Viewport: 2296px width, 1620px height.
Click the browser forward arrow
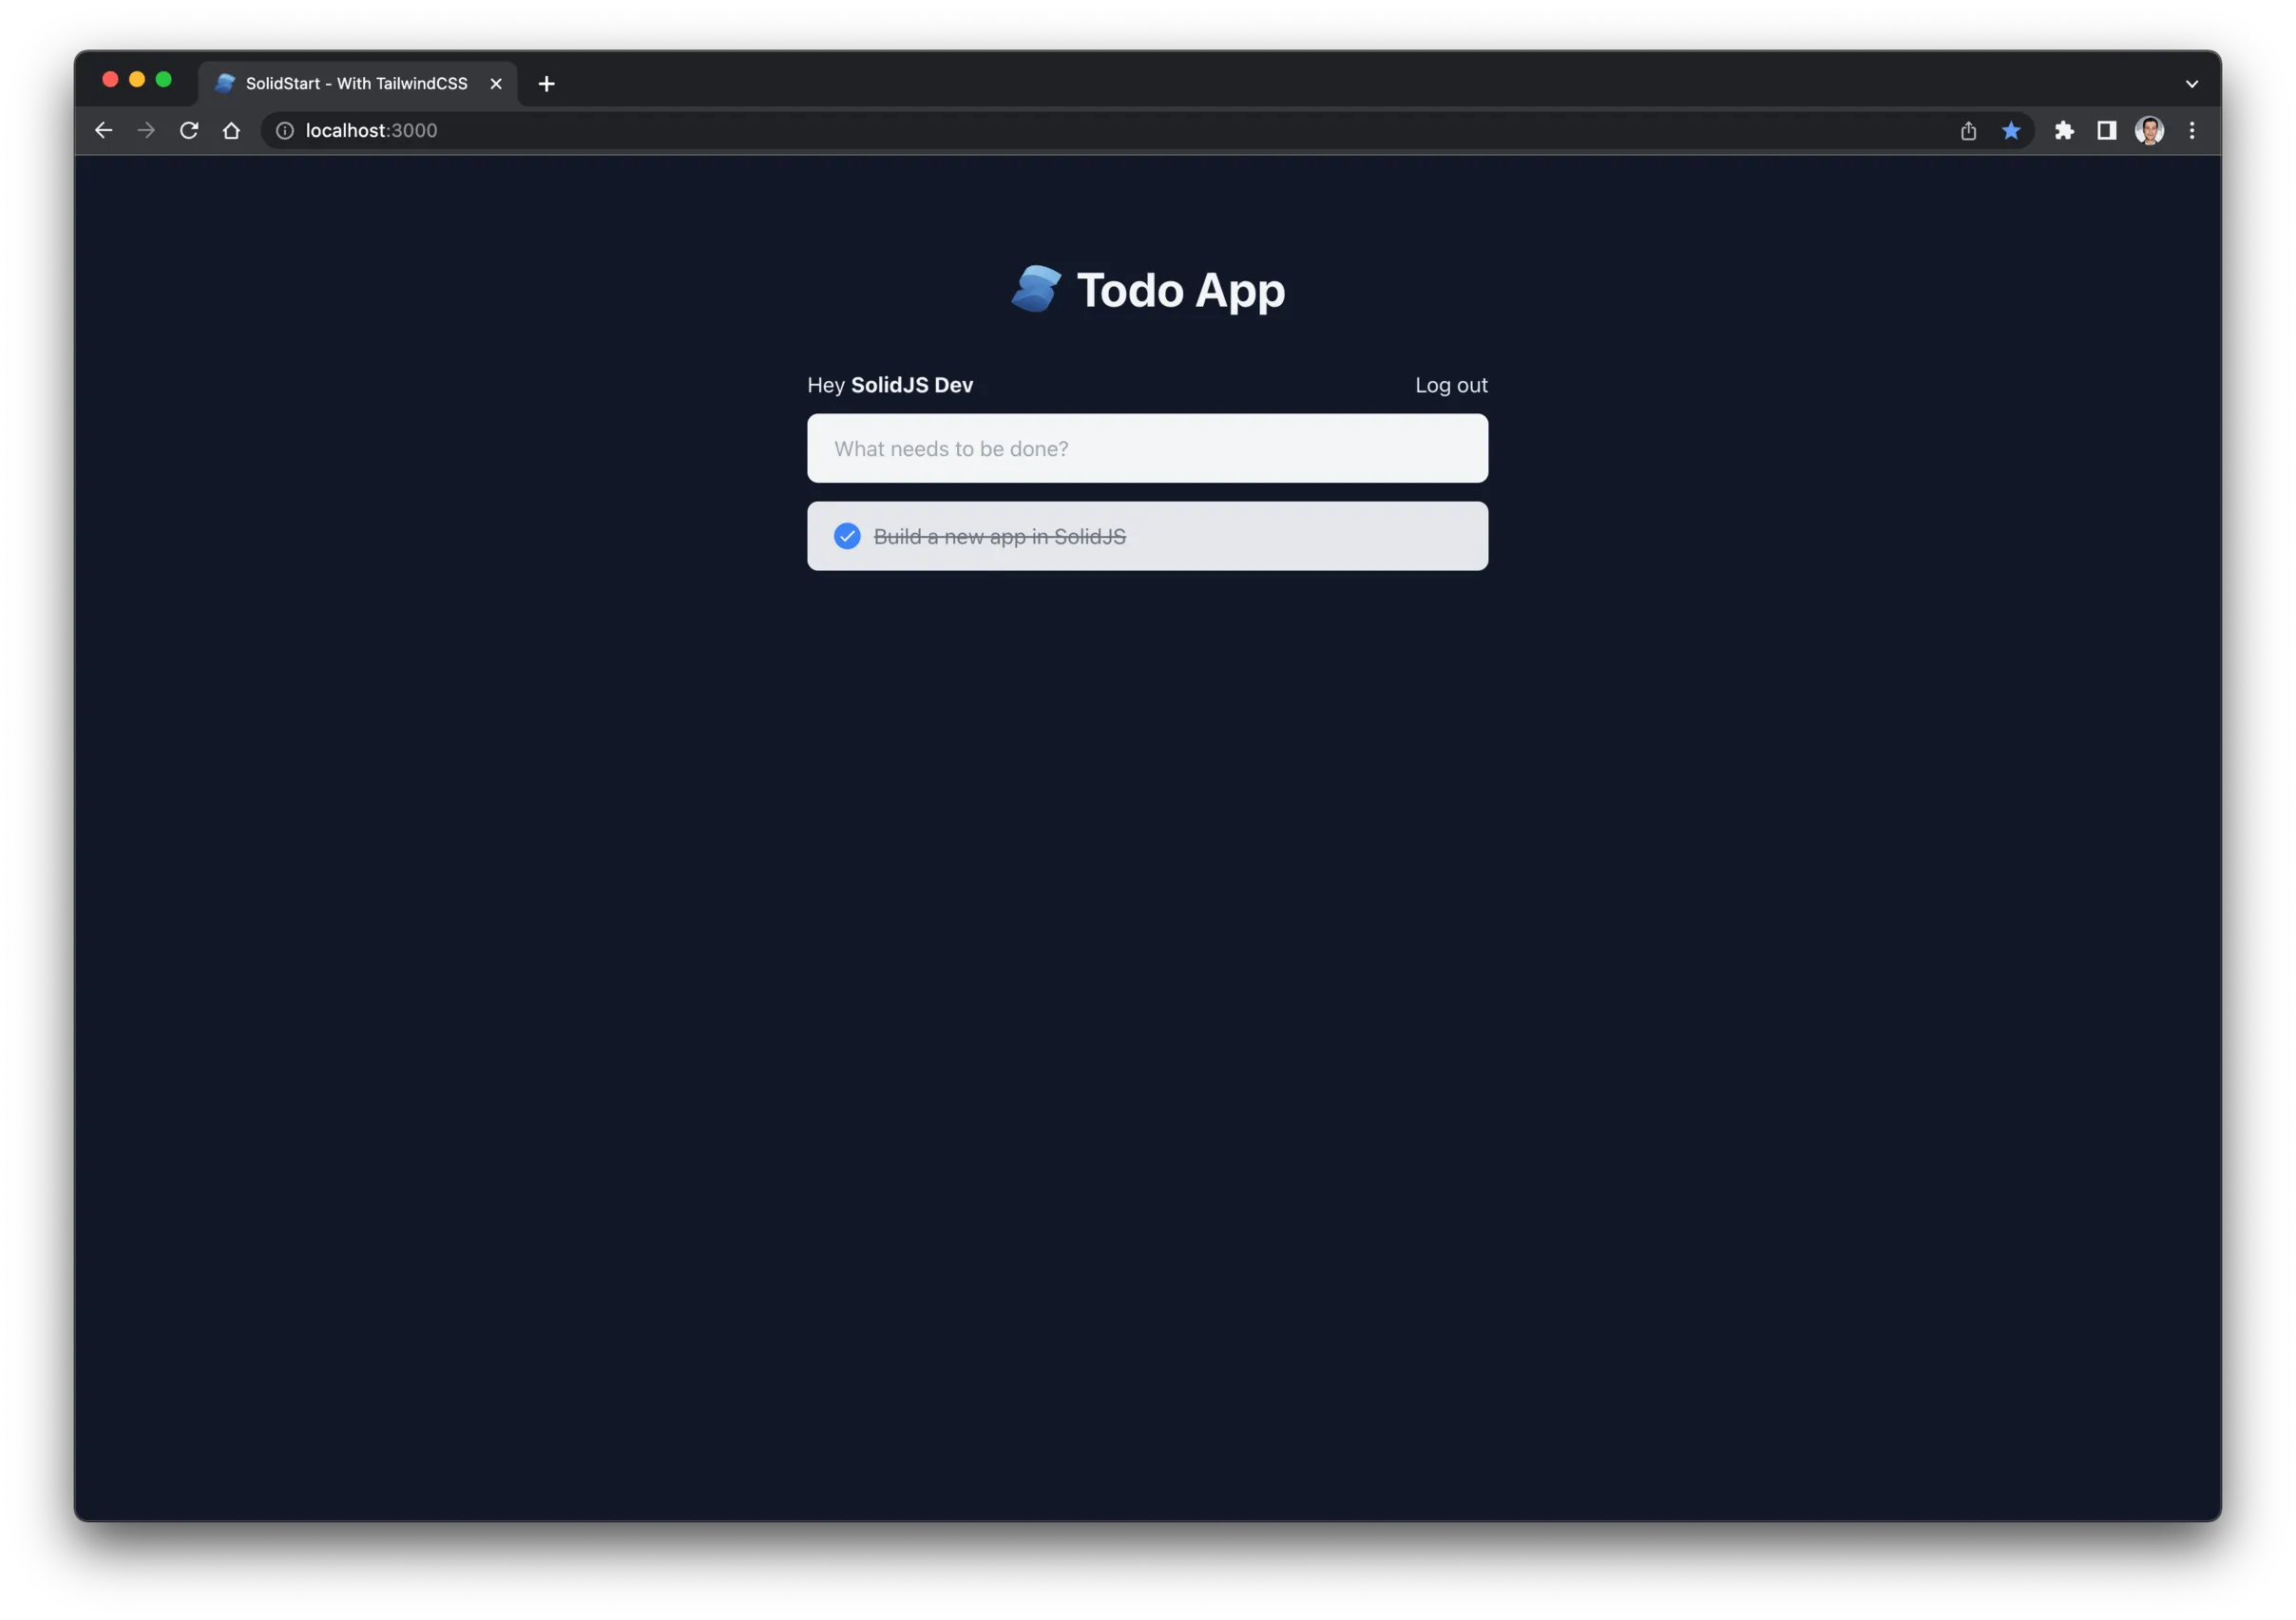click(x=146, y=131)
